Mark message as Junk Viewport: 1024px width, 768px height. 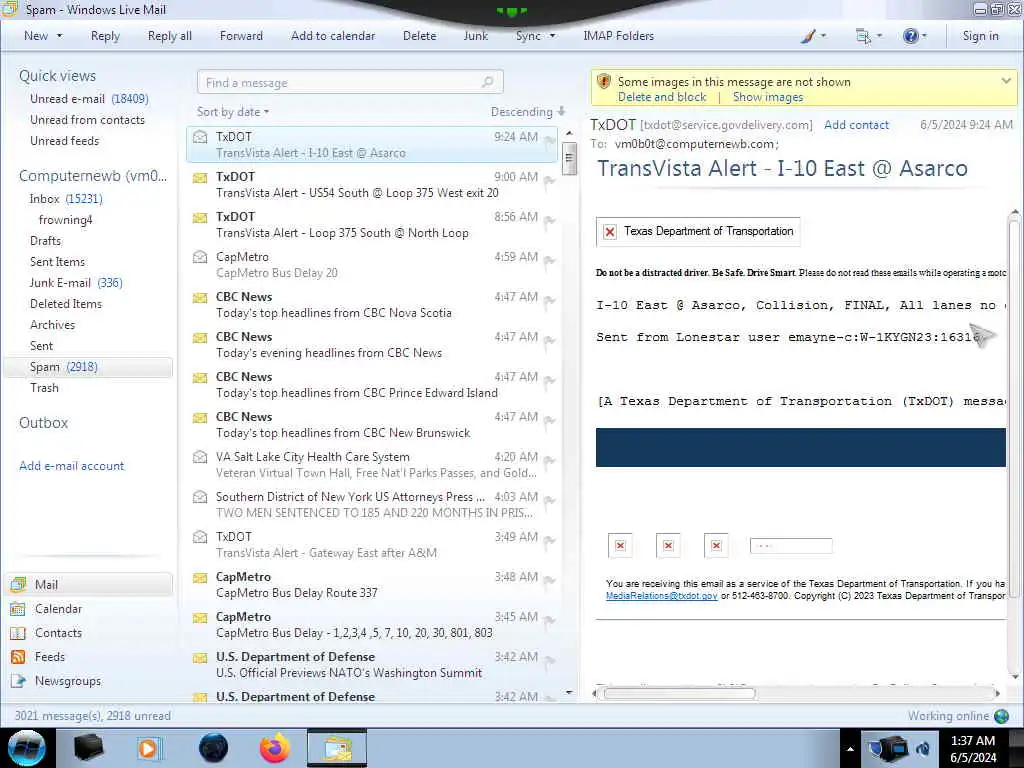coord(475,36)
